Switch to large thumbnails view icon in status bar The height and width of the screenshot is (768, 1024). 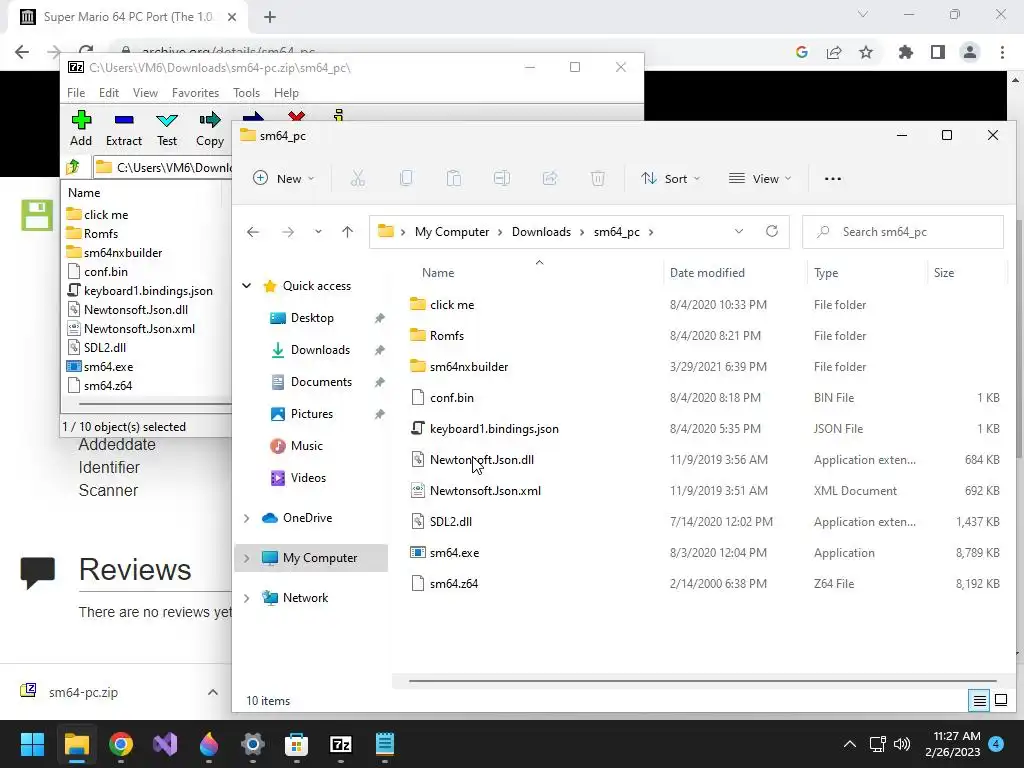click(1000, 701)
